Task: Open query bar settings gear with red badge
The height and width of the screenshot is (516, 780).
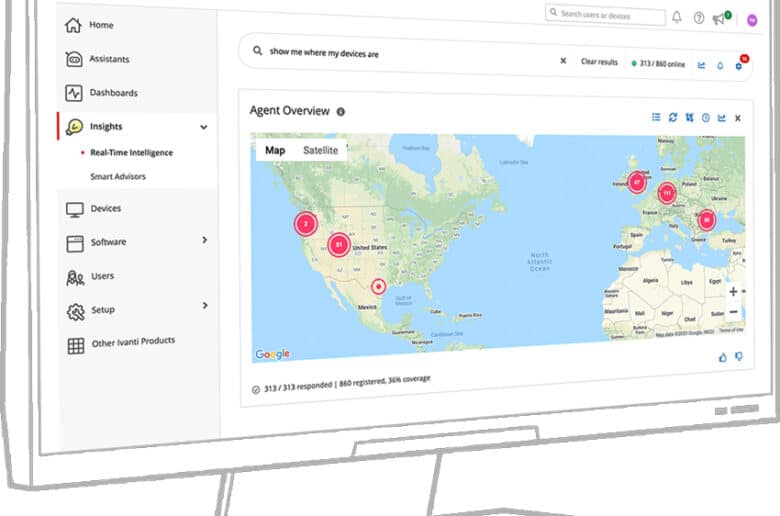Action: [x=740, y=64]
